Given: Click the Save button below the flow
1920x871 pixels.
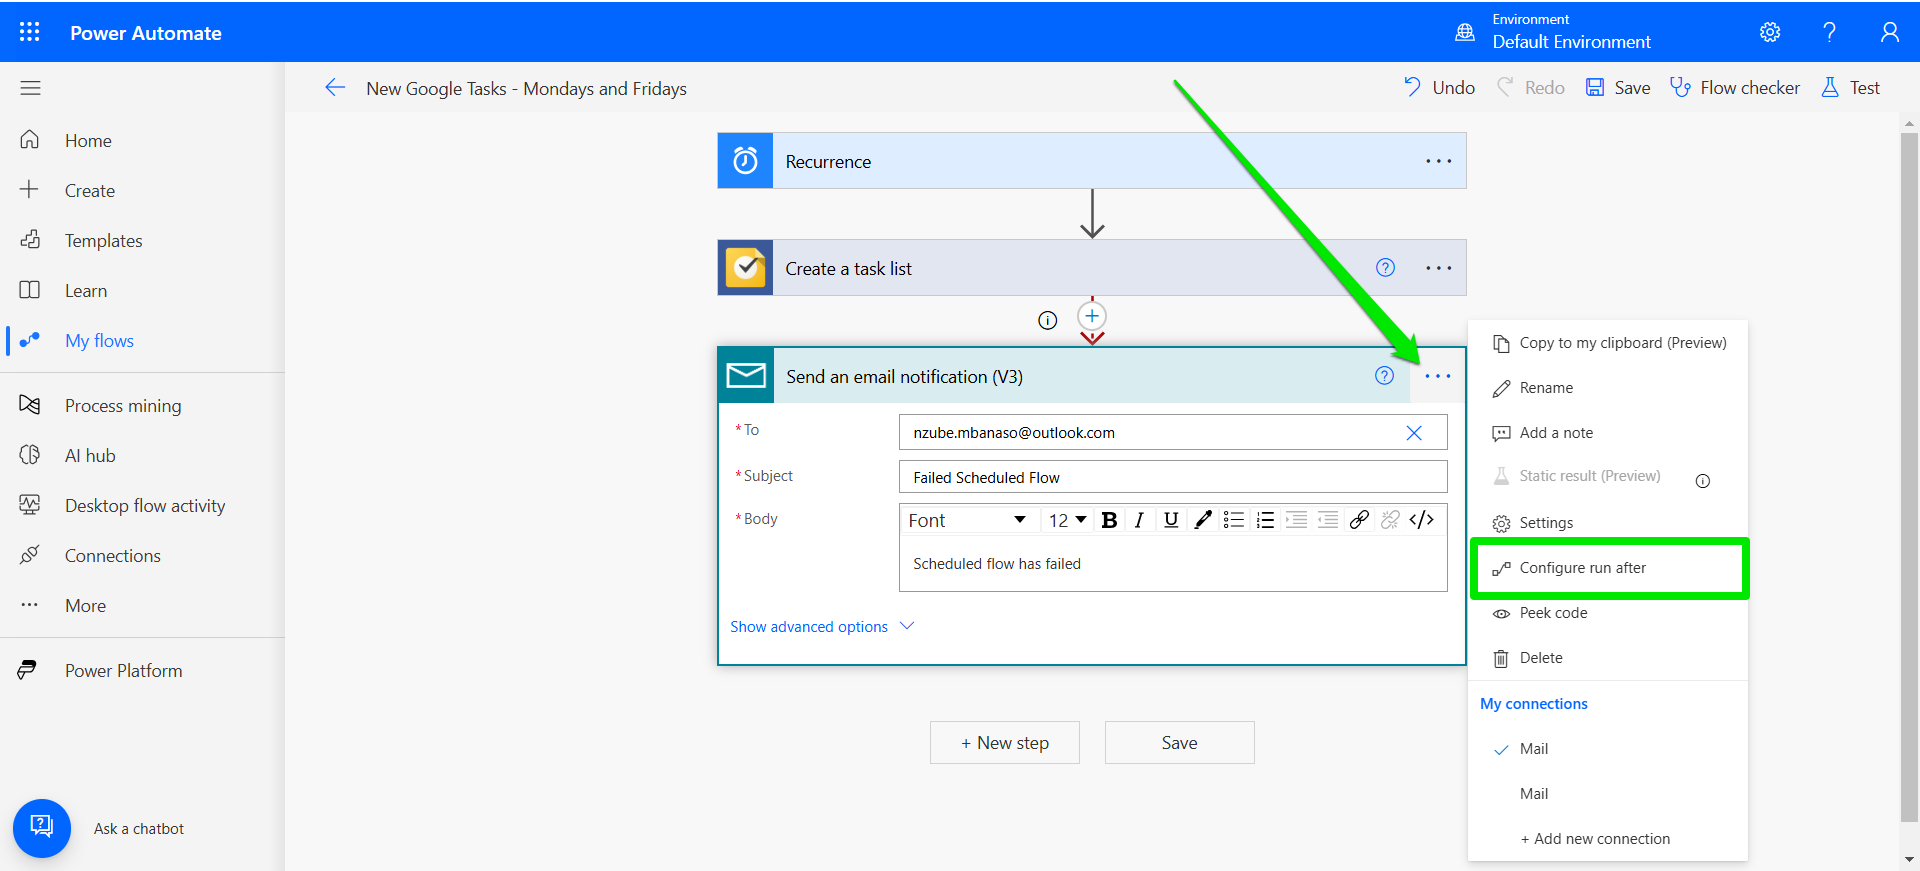Looking at the screenshot, I should coord(1180,743).
